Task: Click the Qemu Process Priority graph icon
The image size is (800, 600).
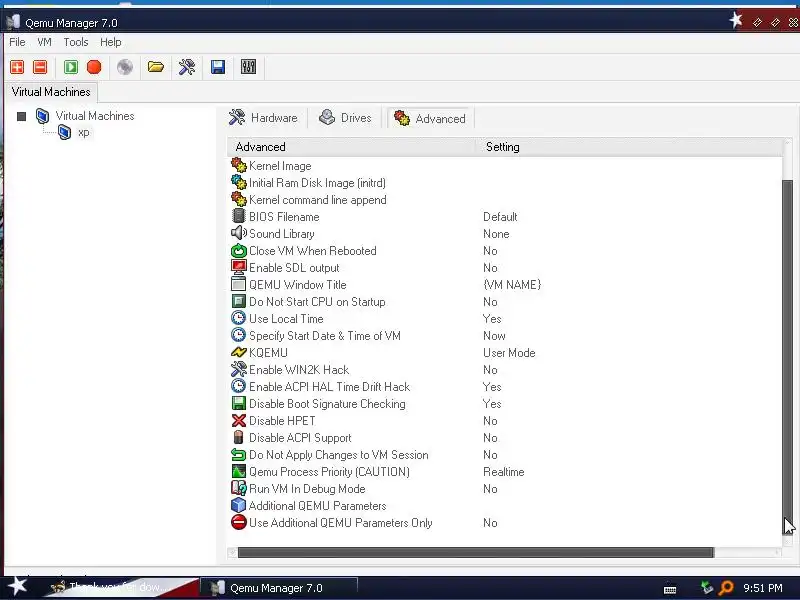Action: pyautogui.click(x=238, y=471)
